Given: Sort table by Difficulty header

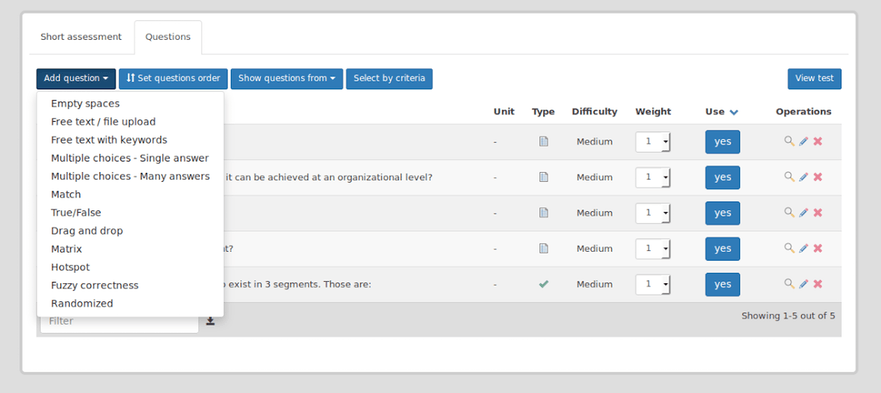Looking at the screenshot, I should (x=594, y=111).
